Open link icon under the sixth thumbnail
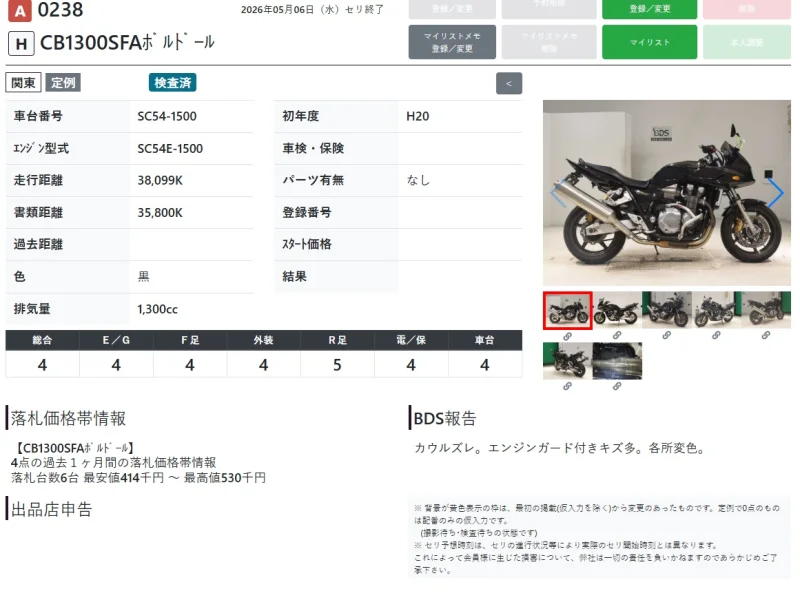The width and height of the screenshot is (800, 600). [567, 387]
